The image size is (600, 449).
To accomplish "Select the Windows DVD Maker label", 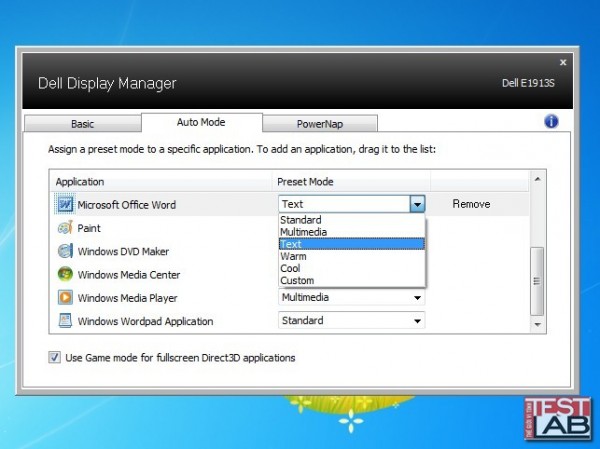I will pos(123,251).
